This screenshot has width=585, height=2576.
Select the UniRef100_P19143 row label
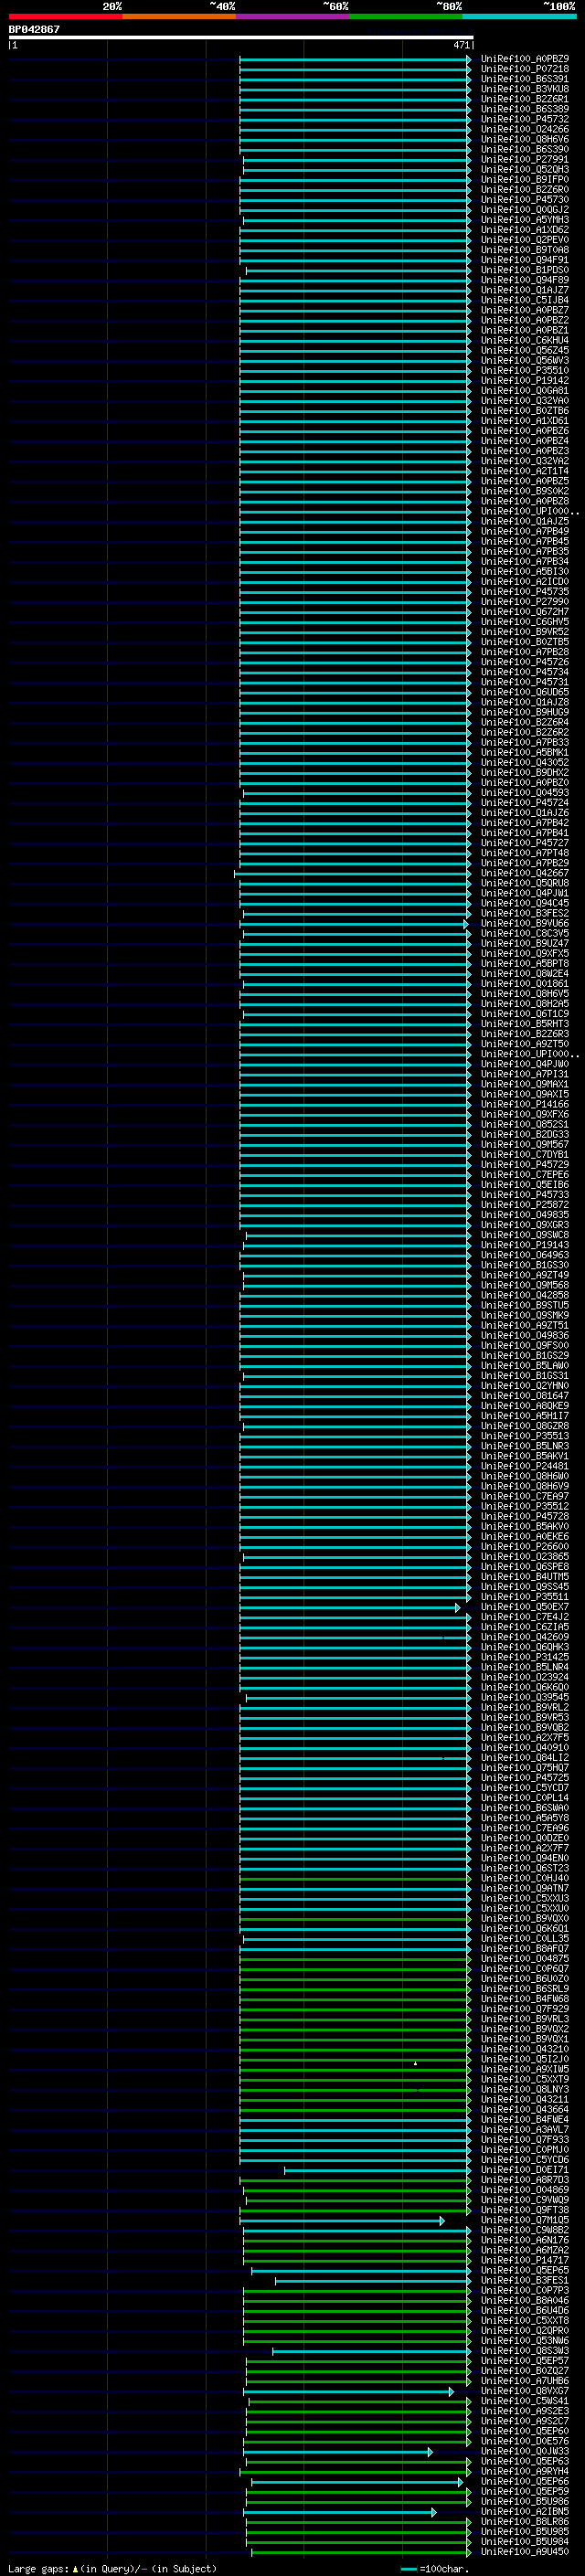pyautogui.click(x=525, y=1245)
